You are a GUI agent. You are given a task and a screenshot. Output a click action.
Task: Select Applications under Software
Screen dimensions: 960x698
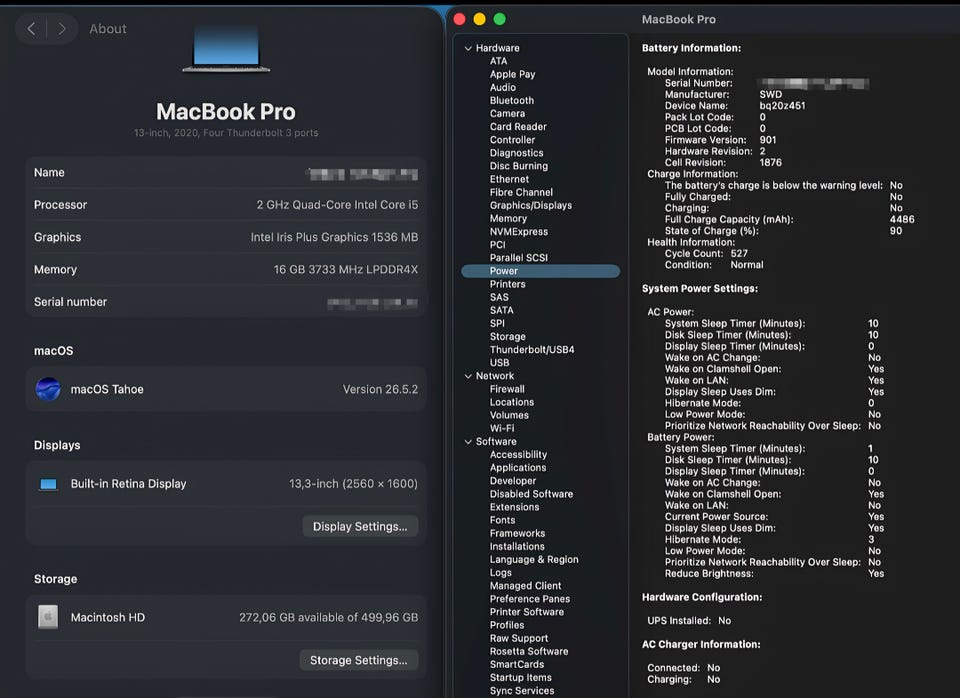(518, 468)
